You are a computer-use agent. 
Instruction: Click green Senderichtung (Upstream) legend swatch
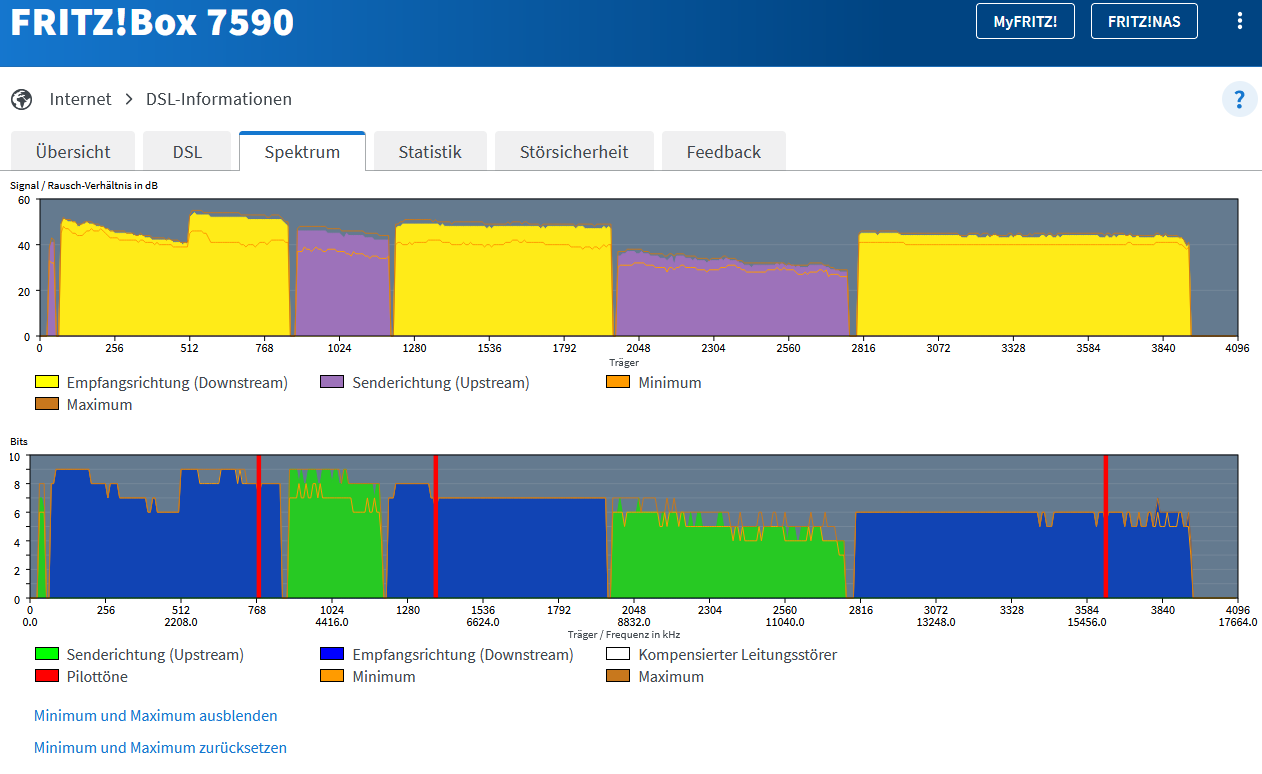(47, 654)
